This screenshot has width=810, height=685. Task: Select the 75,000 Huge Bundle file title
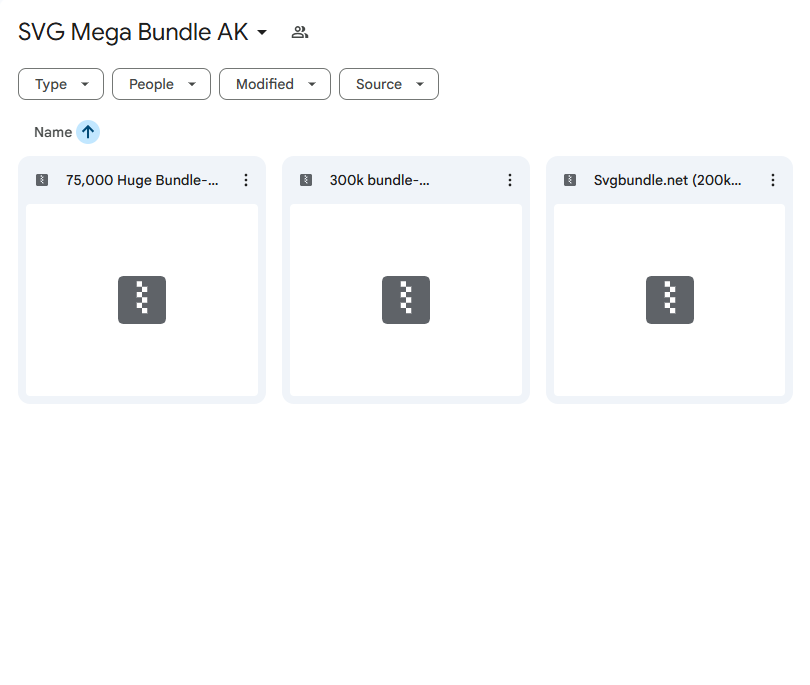142,180
